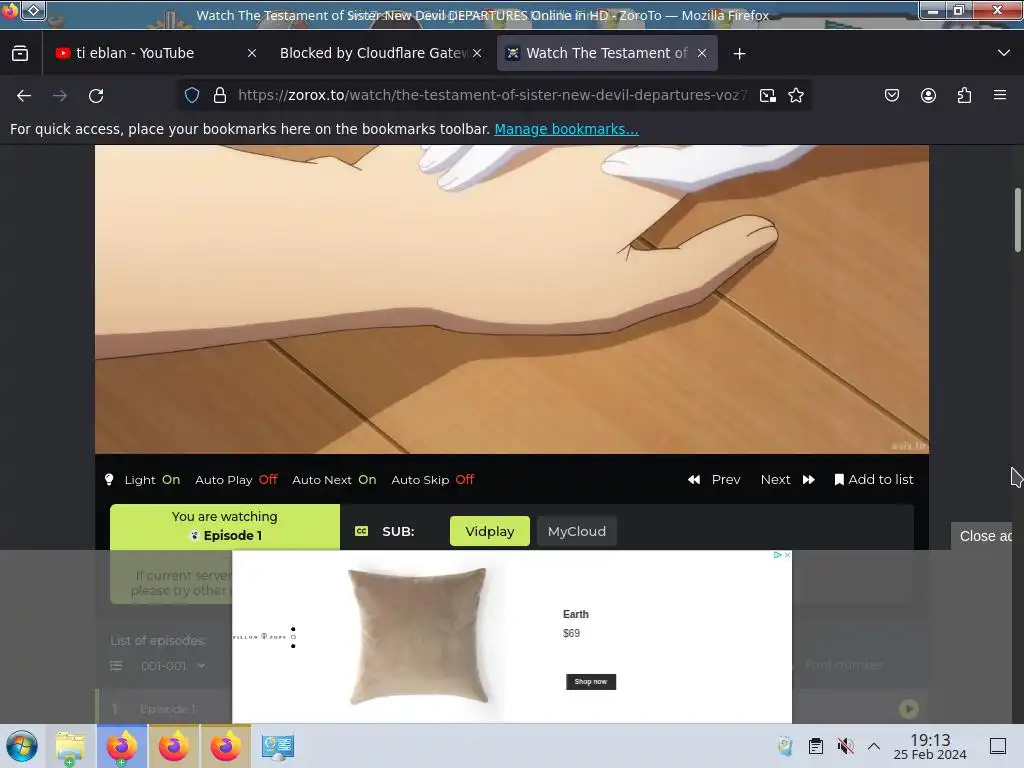Open Firefox application hamburger menu
Image resolution: width=1024 pixels, height=768 pixels.
click(999, 95)
